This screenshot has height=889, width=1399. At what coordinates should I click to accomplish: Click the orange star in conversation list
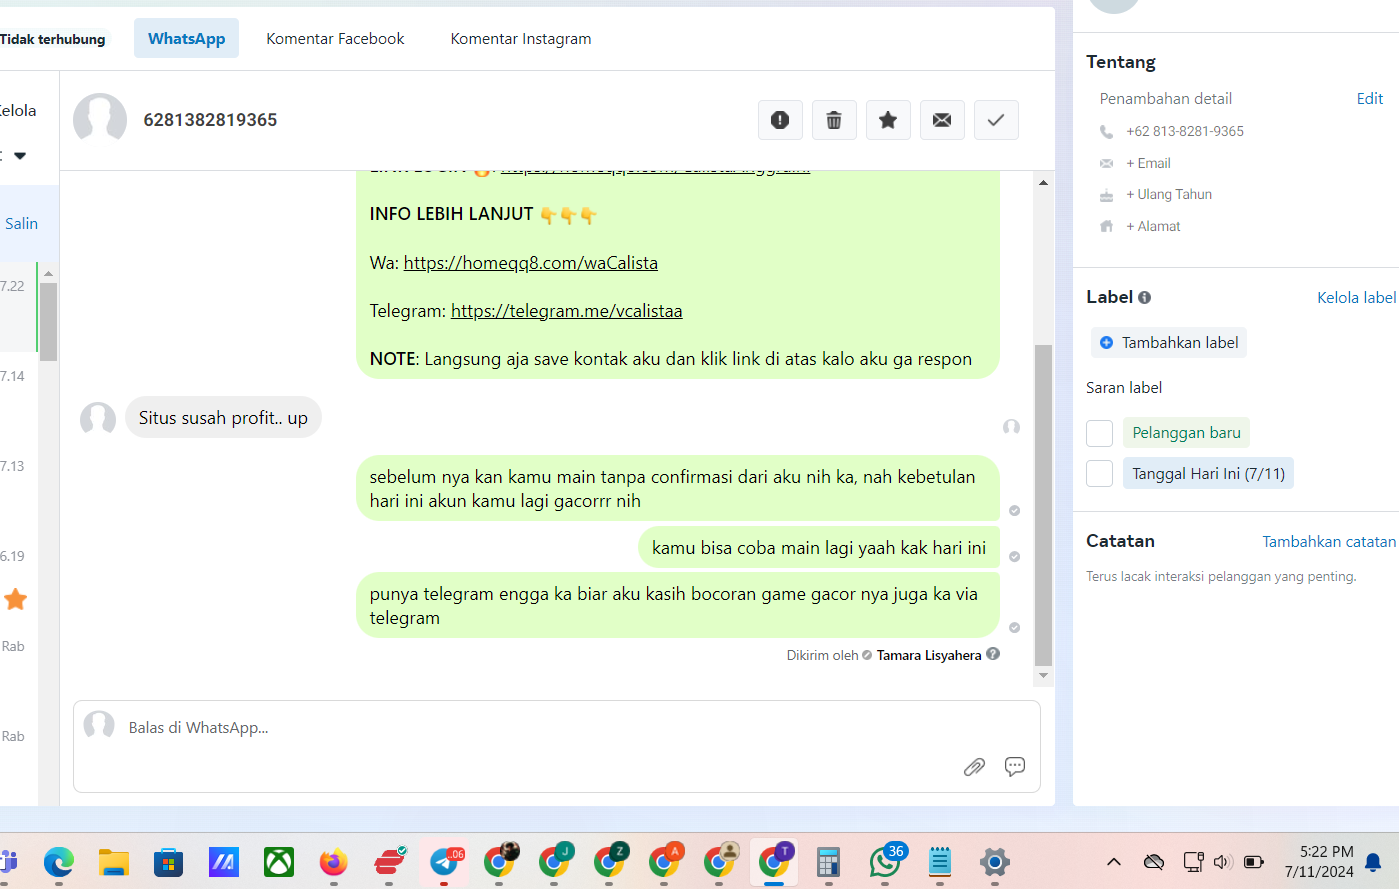(16, 600)
